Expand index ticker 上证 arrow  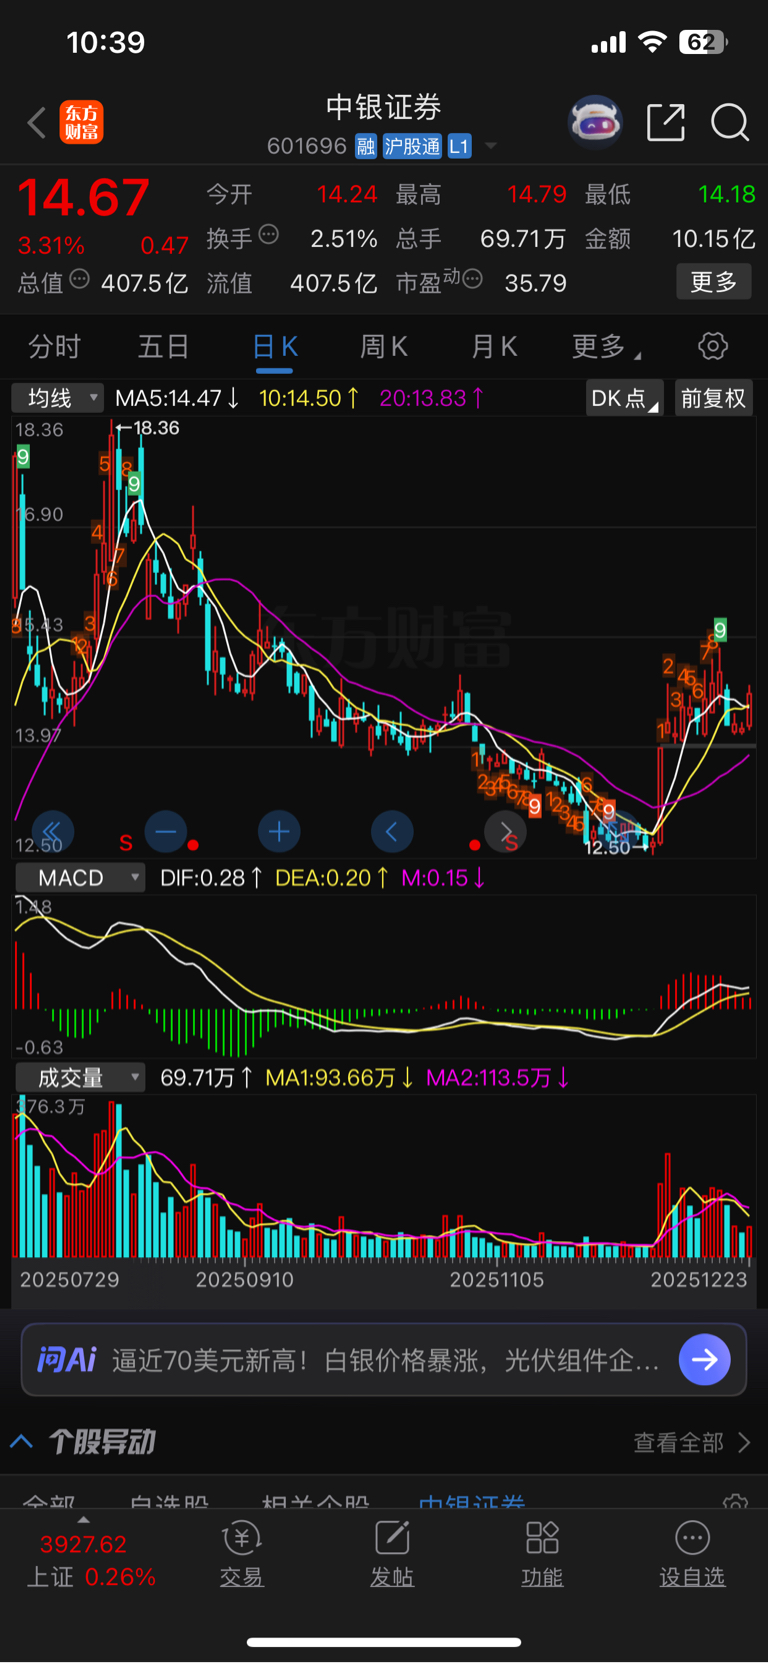(83, 1519)
